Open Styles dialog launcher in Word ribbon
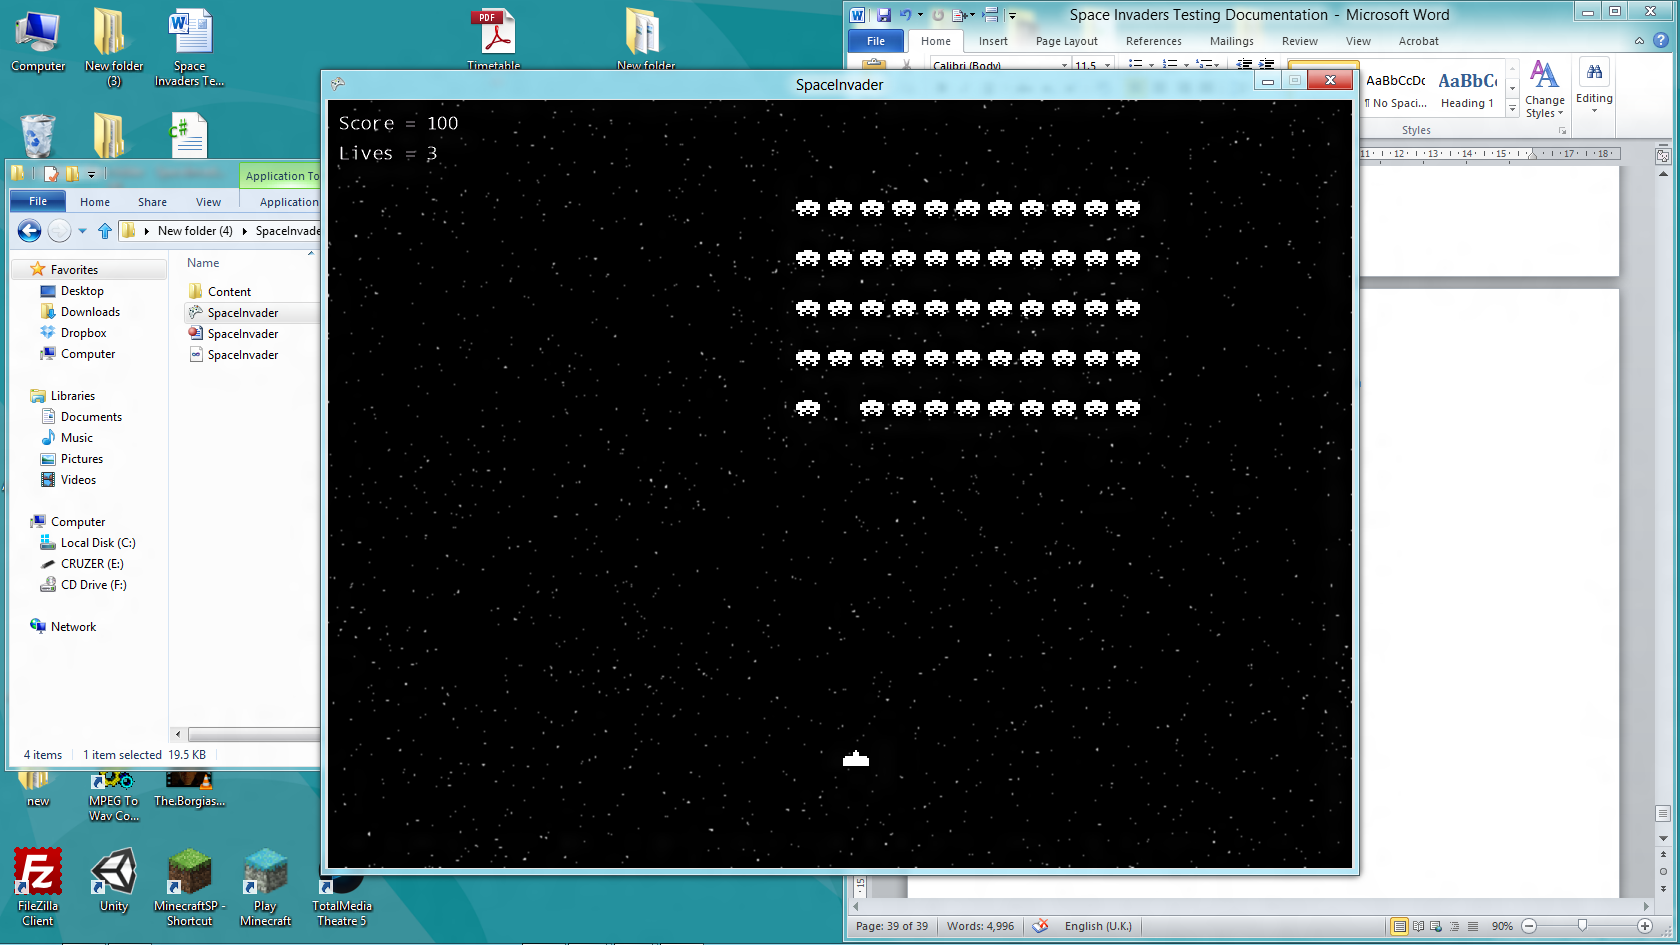Image resolution: width=1680 pixels, height=945 pixels. pyautogui.click(x=1562, y=130)
